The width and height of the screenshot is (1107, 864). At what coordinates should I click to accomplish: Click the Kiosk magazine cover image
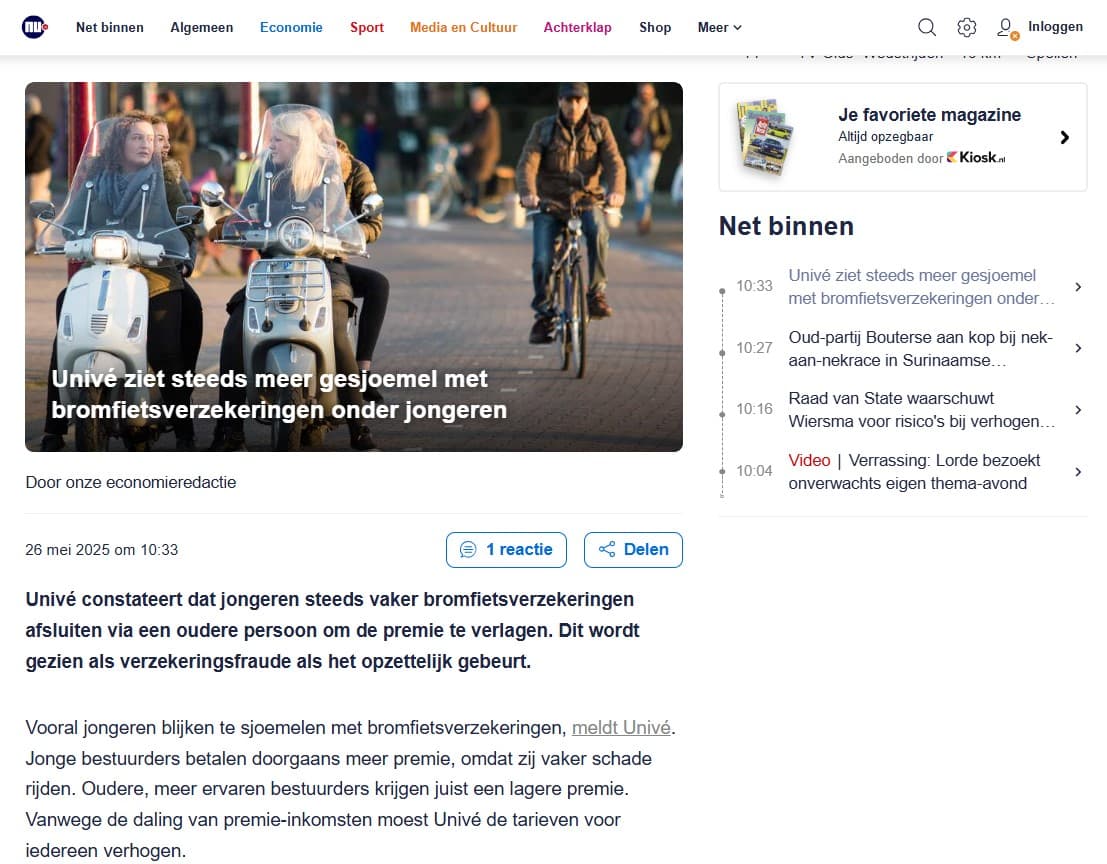coord(766,136)
